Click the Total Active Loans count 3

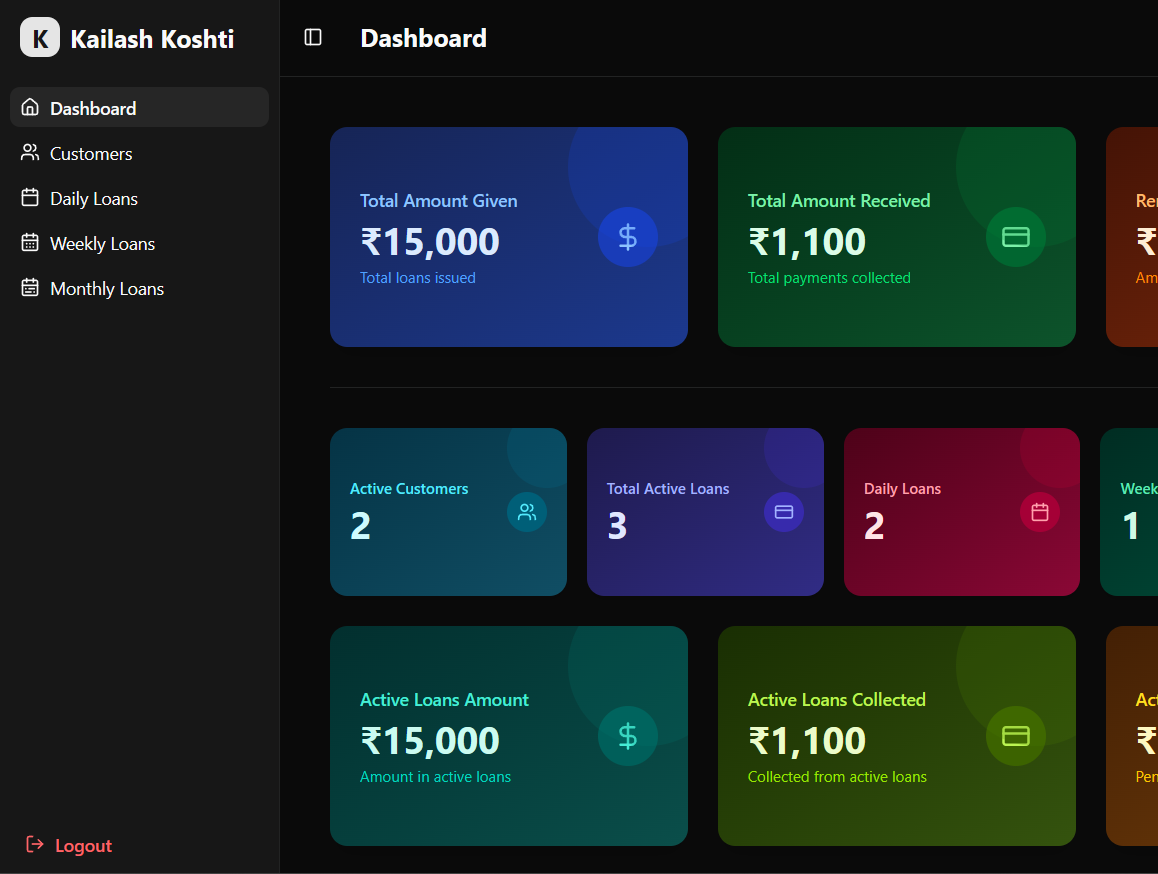click(617, 526)
